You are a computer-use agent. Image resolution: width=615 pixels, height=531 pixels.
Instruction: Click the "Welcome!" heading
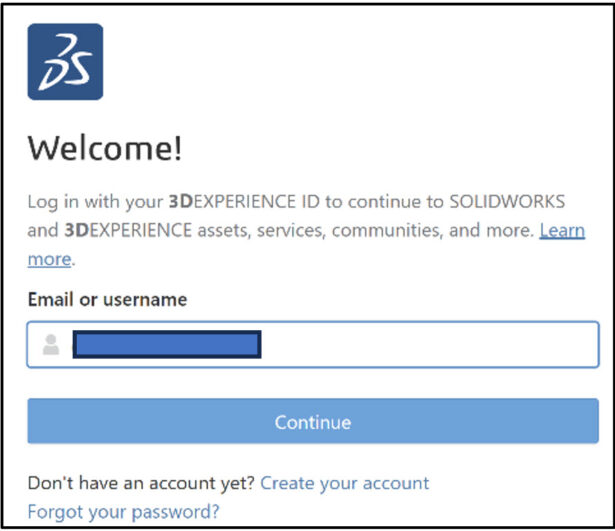click(105, 149)
